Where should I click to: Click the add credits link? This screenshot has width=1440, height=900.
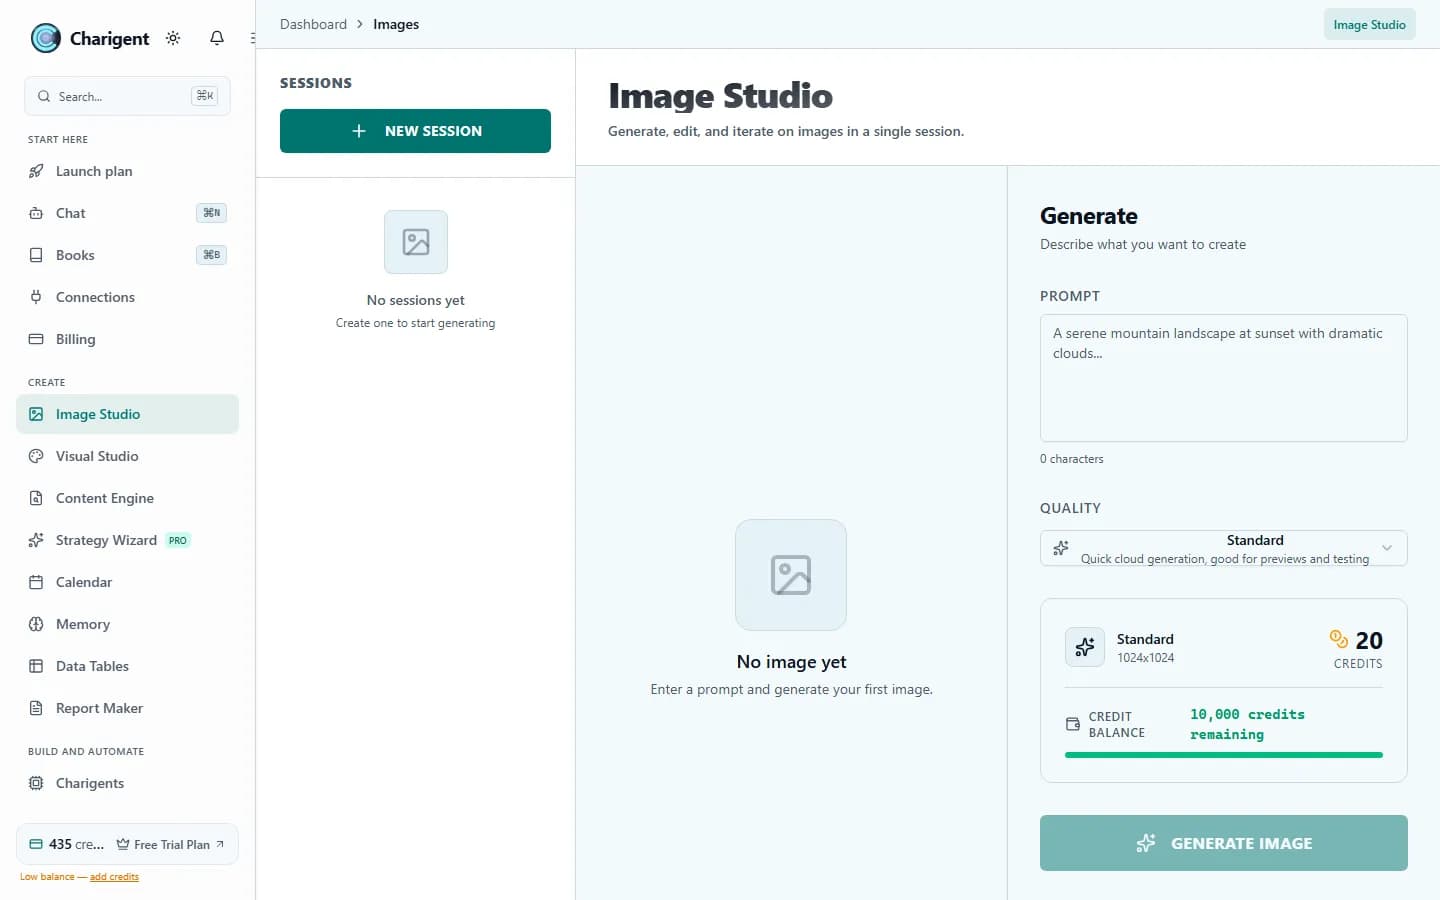pyautogui.click(x=114, y=877)
